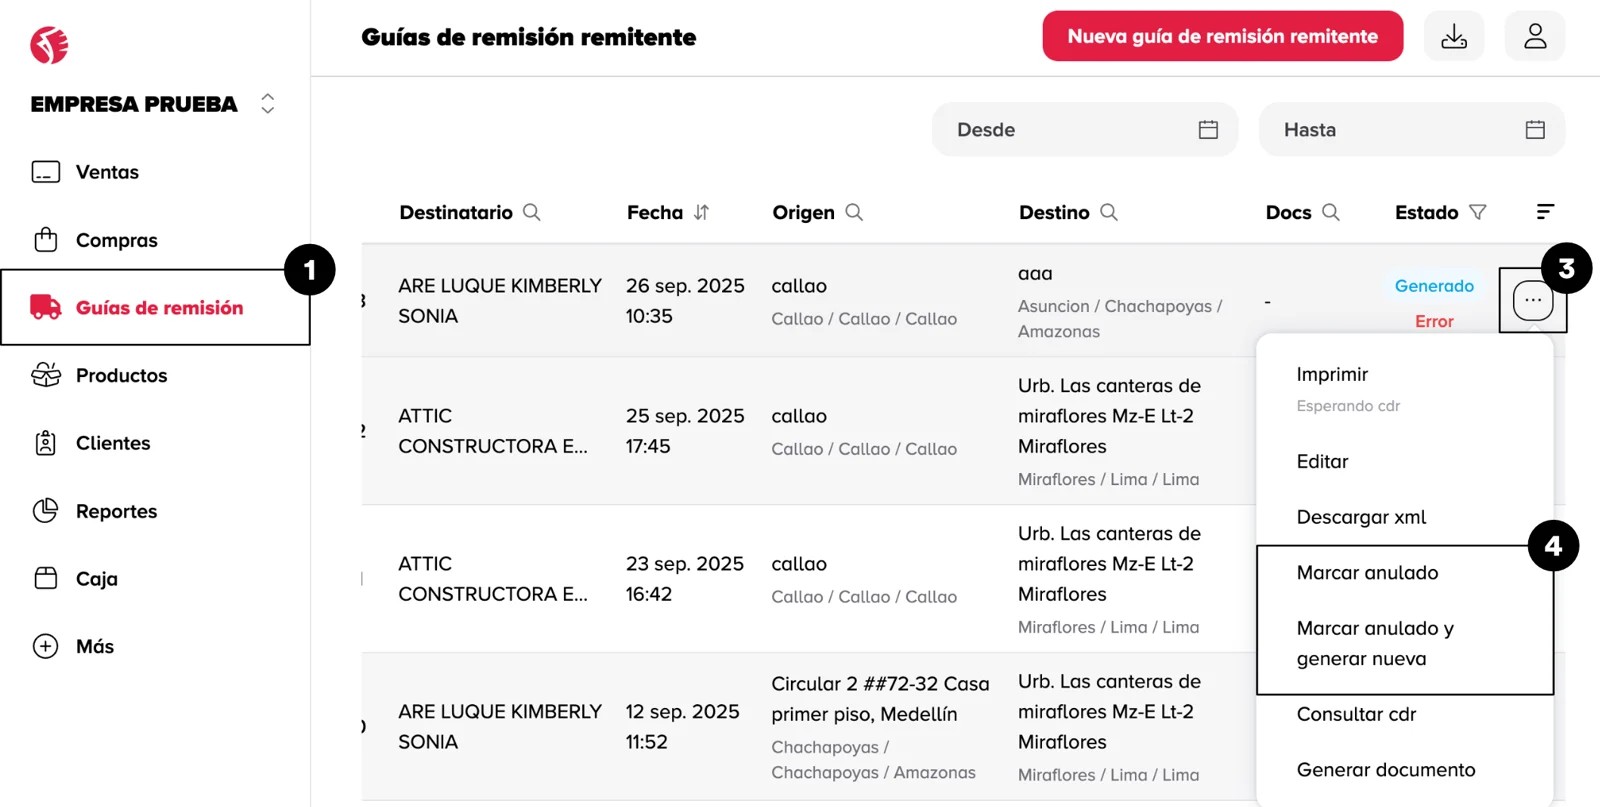The width and height of the screenshot is (1600, 807).
Task: Select Consultar cdr menu option
Action: coord(1356,714)
